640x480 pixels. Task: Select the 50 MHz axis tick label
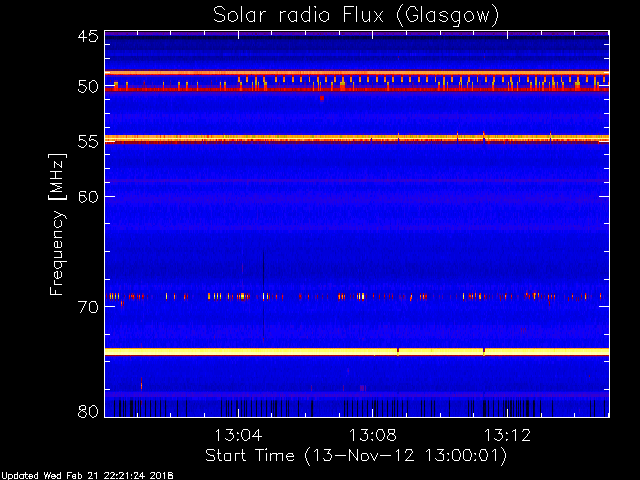coord(88,87)
